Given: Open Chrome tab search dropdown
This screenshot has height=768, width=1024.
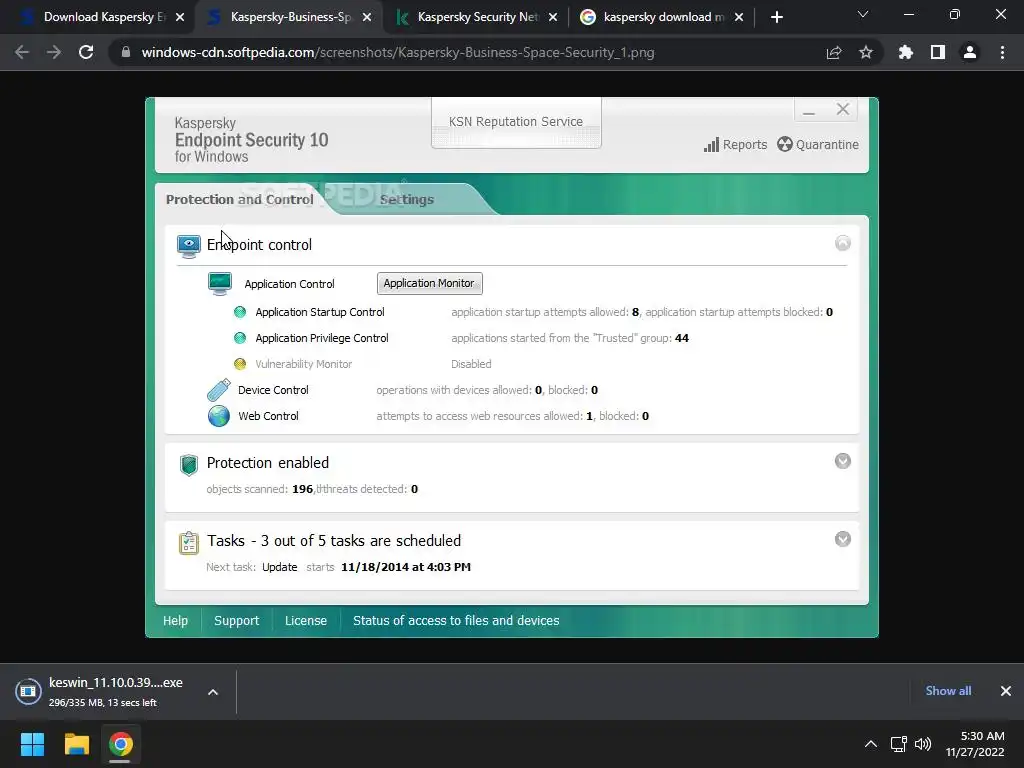Looking at the screenshot, I should point(863,14).
